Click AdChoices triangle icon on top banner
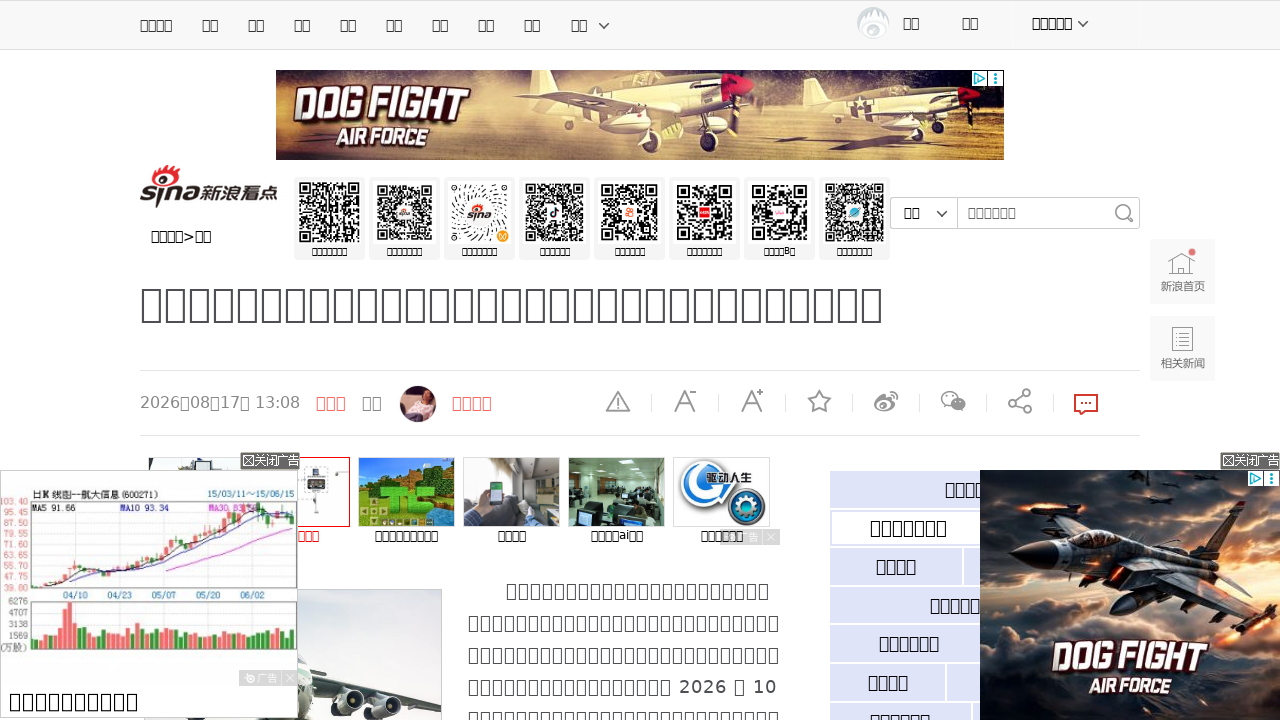The width and height of the screenshot is (1280, 720). pos(980,78)
